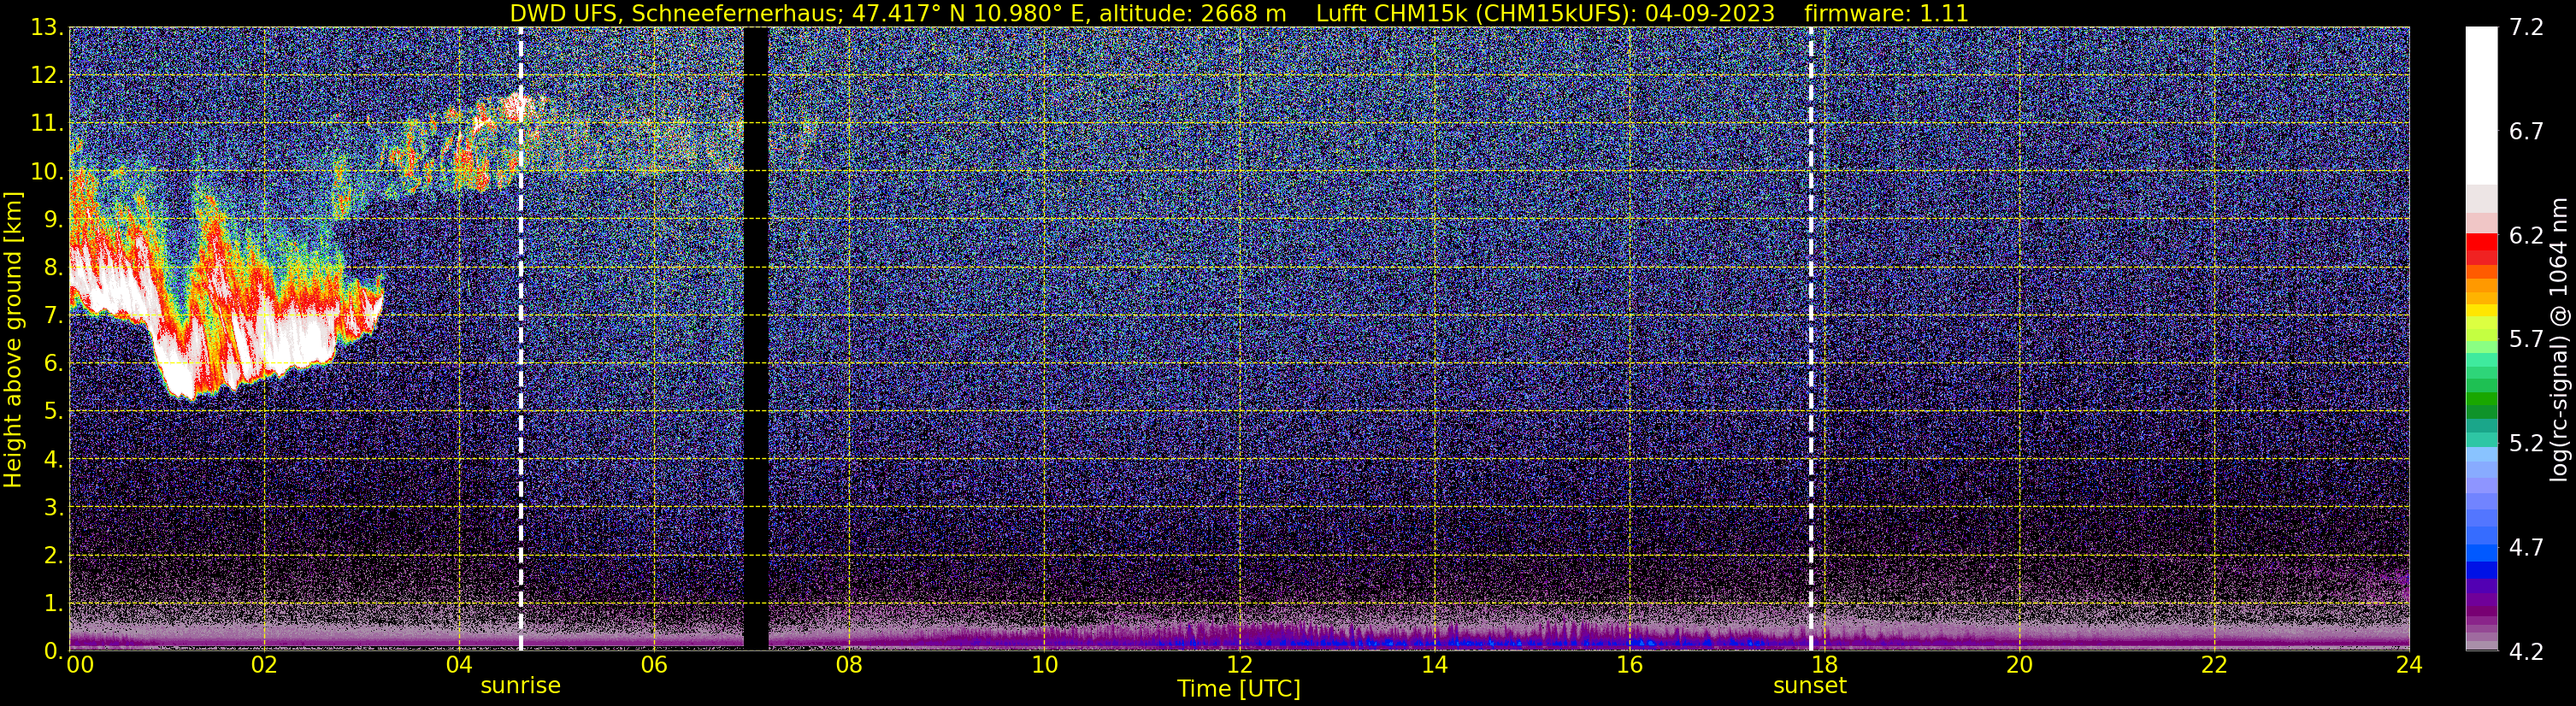Click the '7.2' colorbar tick label
This screenshot has width=2576, height=706.
2526,28
